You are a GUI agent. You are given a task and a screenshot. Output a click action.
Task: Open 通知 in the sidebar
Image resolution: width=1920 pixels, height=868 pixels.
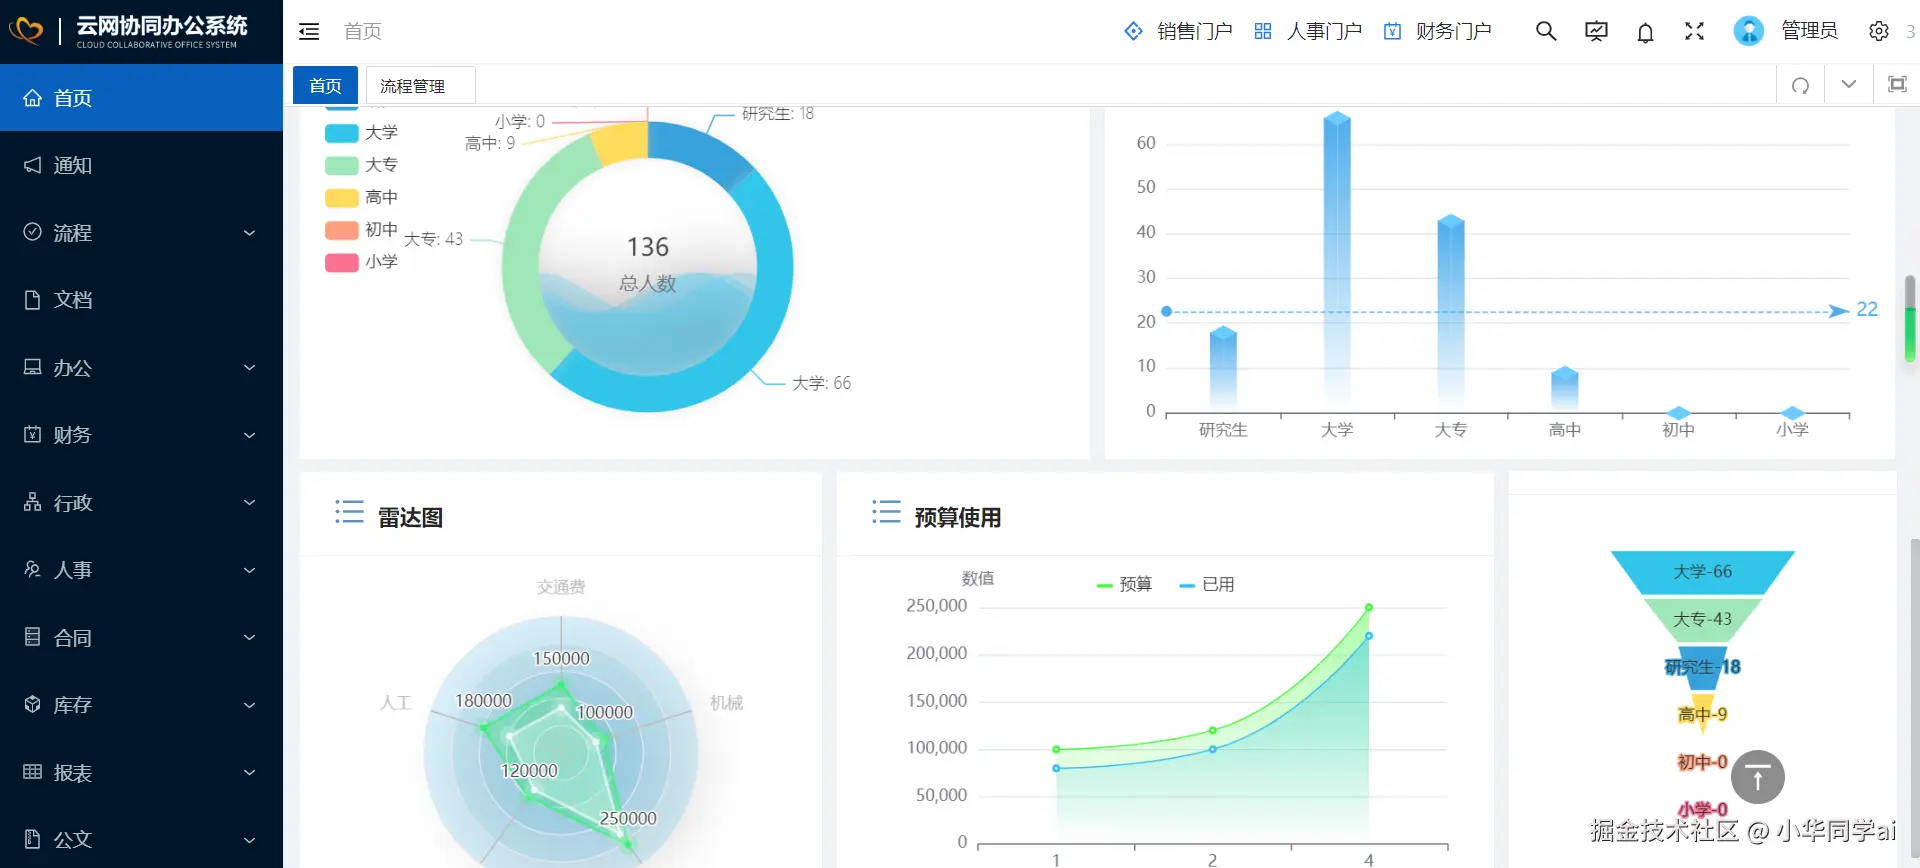[141, 165]
